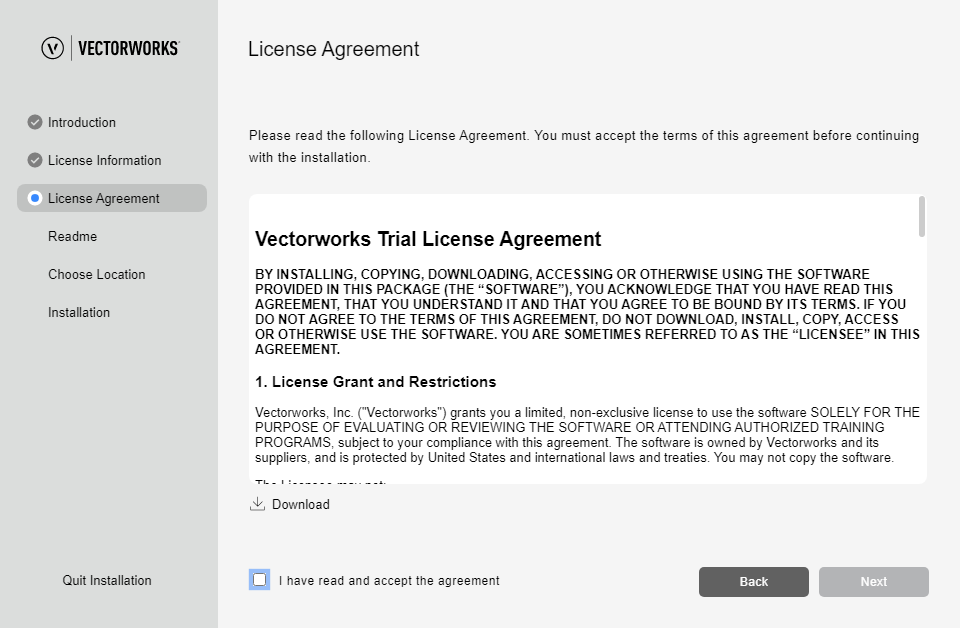Select the Installation step
This screenshot has width=960, height=628.
[79, 312]
